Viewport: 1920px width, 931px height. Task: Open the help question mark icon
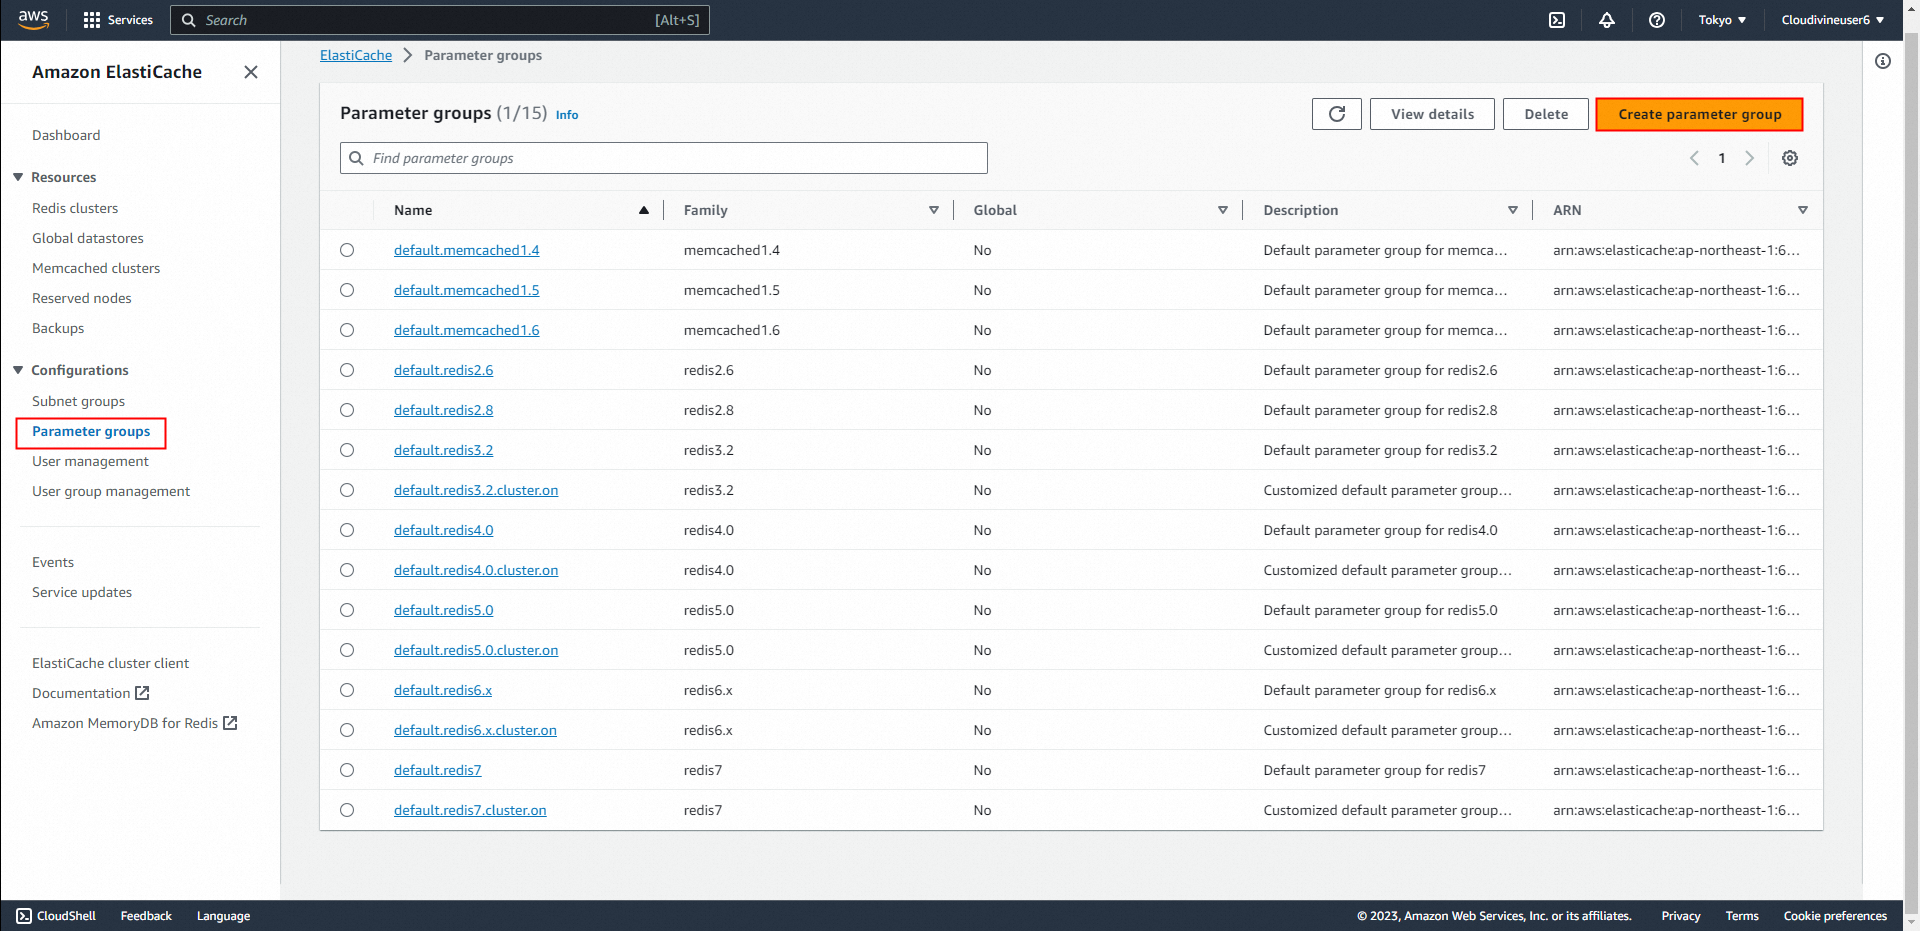point(1657,20)
